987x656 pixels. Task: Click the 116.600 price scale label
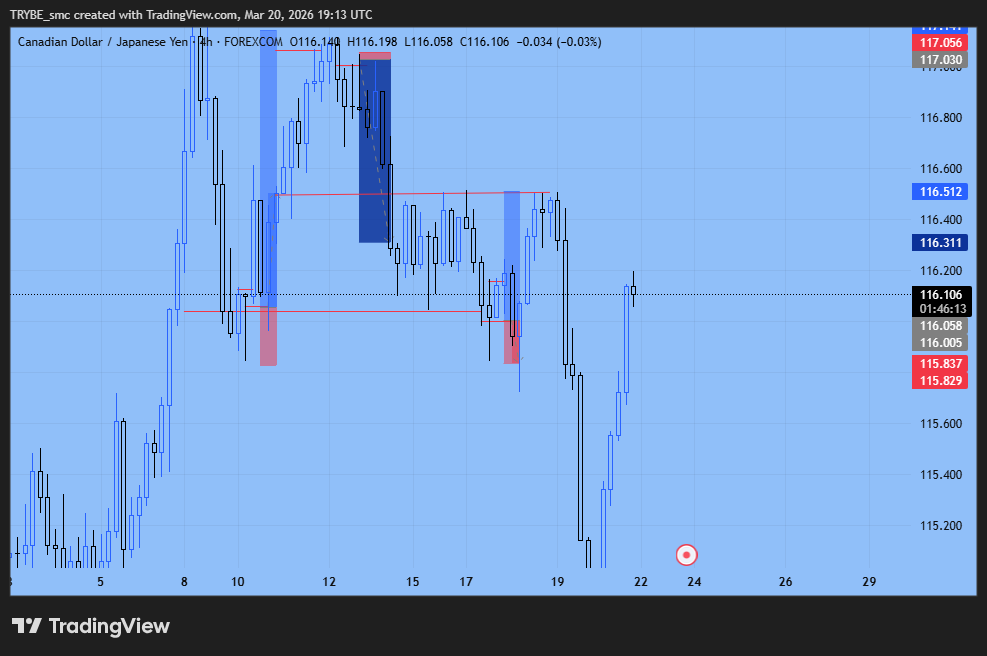pos(940,169)
